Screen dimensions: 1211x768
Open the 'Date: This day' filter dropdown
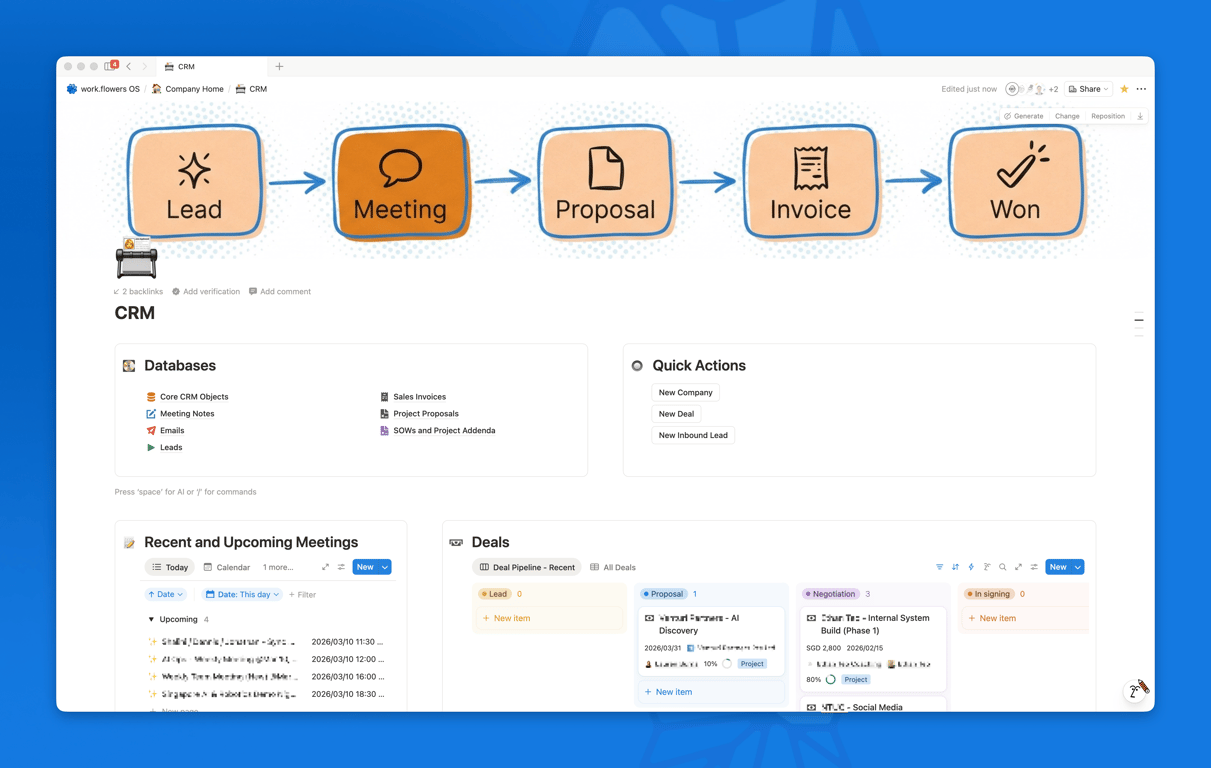click(x=242, y=594)
